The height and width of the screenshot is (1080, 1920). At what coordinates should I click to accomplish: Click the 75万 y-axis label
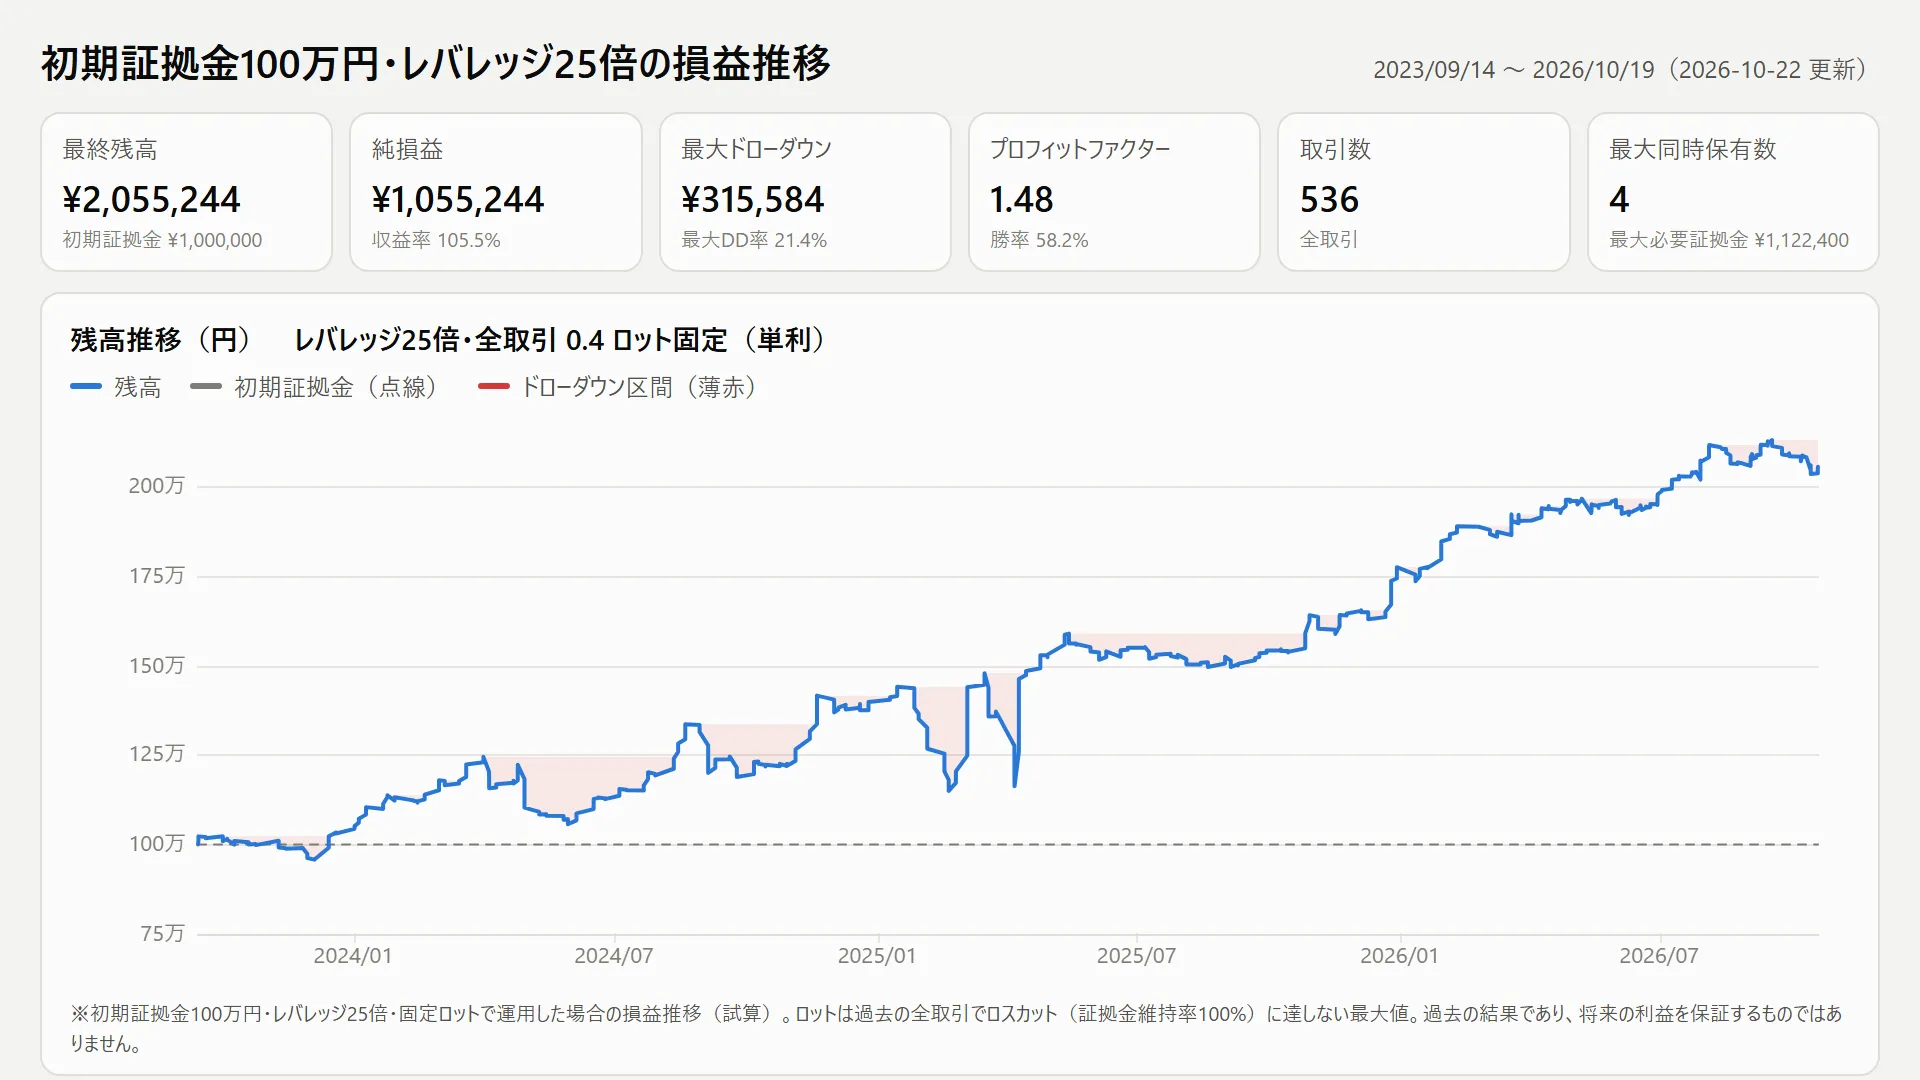pos(162,934)
